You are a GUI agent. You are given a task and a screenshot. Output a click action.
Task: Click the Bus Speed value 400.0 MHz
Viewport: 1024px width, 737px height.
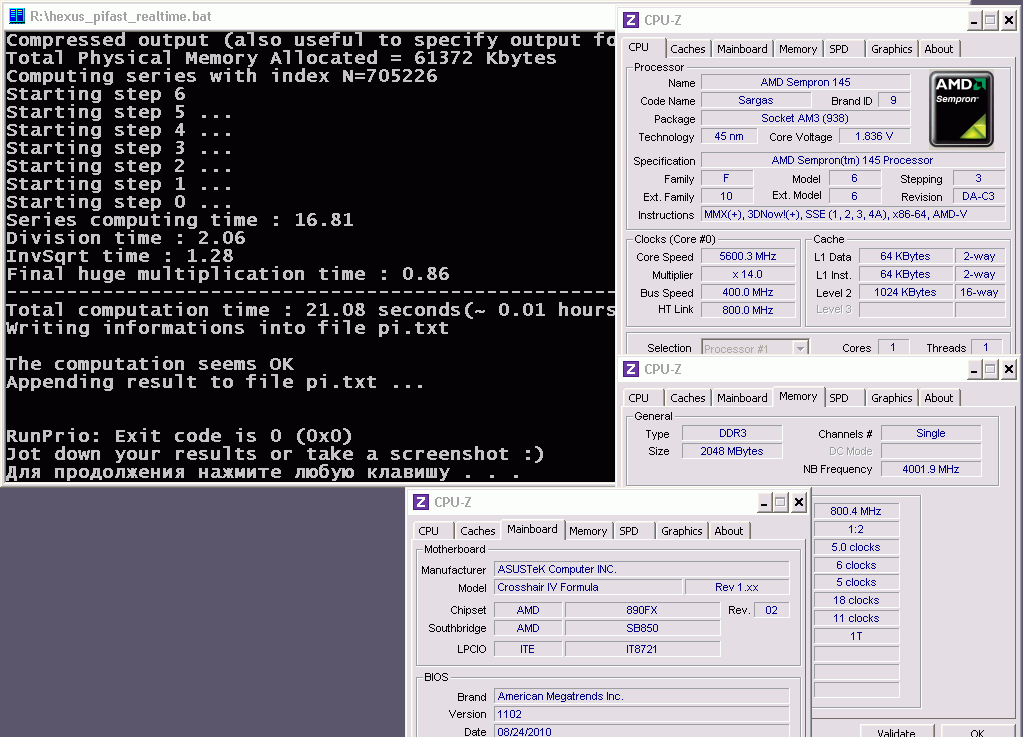(748, 292)
